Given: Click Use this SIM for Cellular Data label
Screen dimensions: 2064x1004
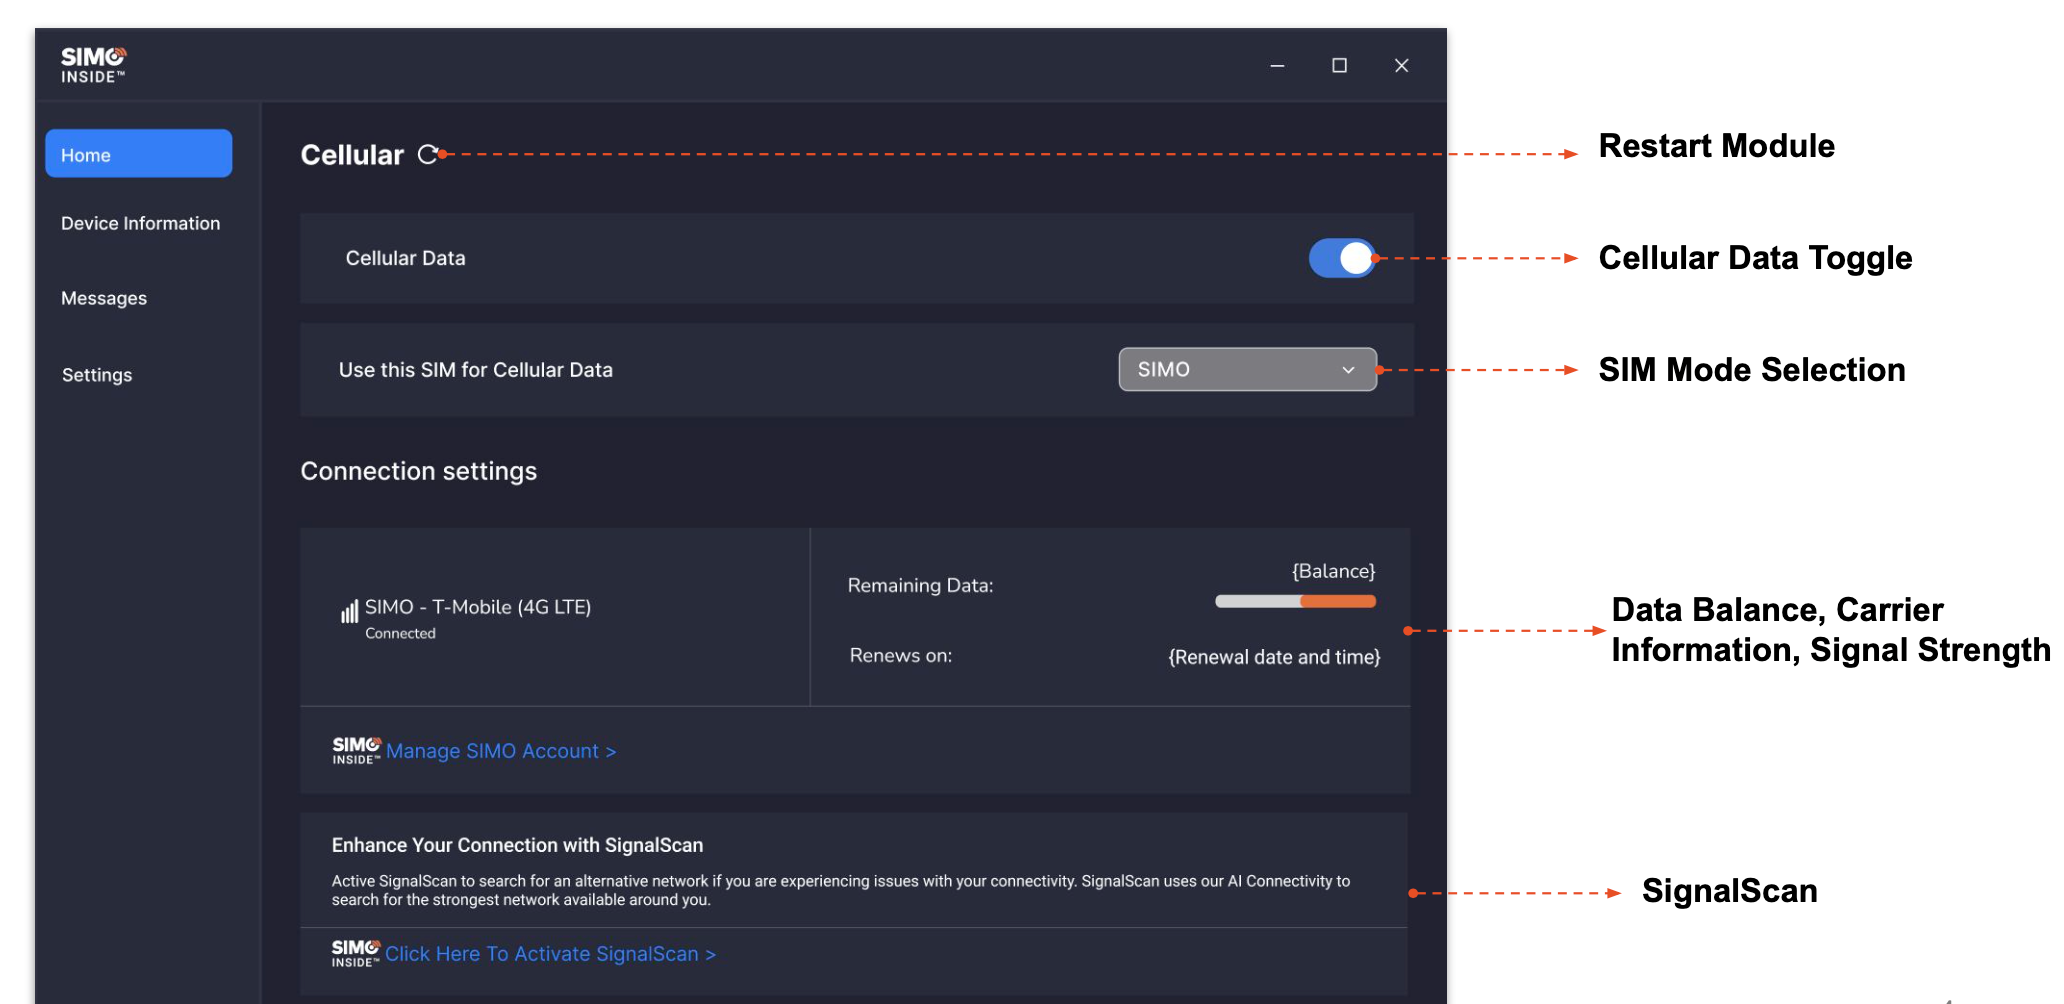Looking at the screenshot, I should 476,370.
